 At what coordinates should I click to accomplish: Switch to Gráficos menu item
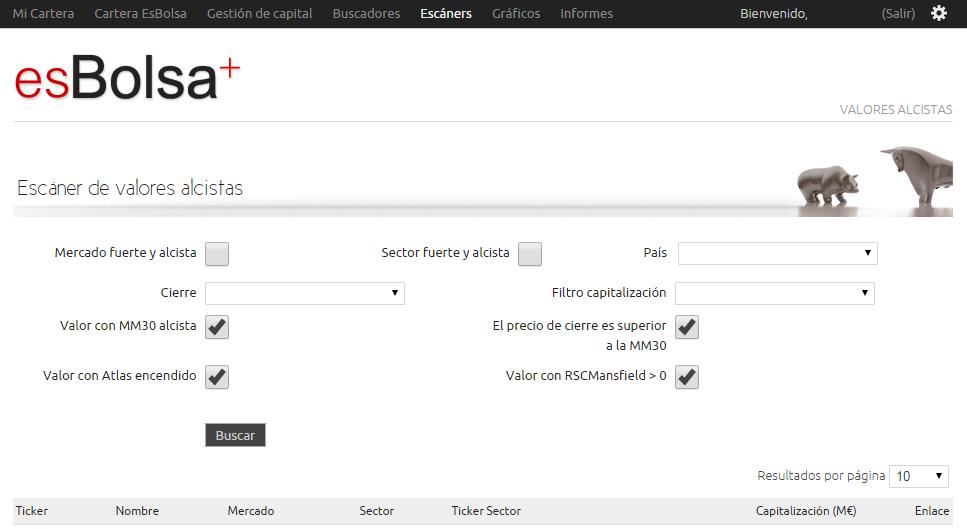(x=516, y=14)
